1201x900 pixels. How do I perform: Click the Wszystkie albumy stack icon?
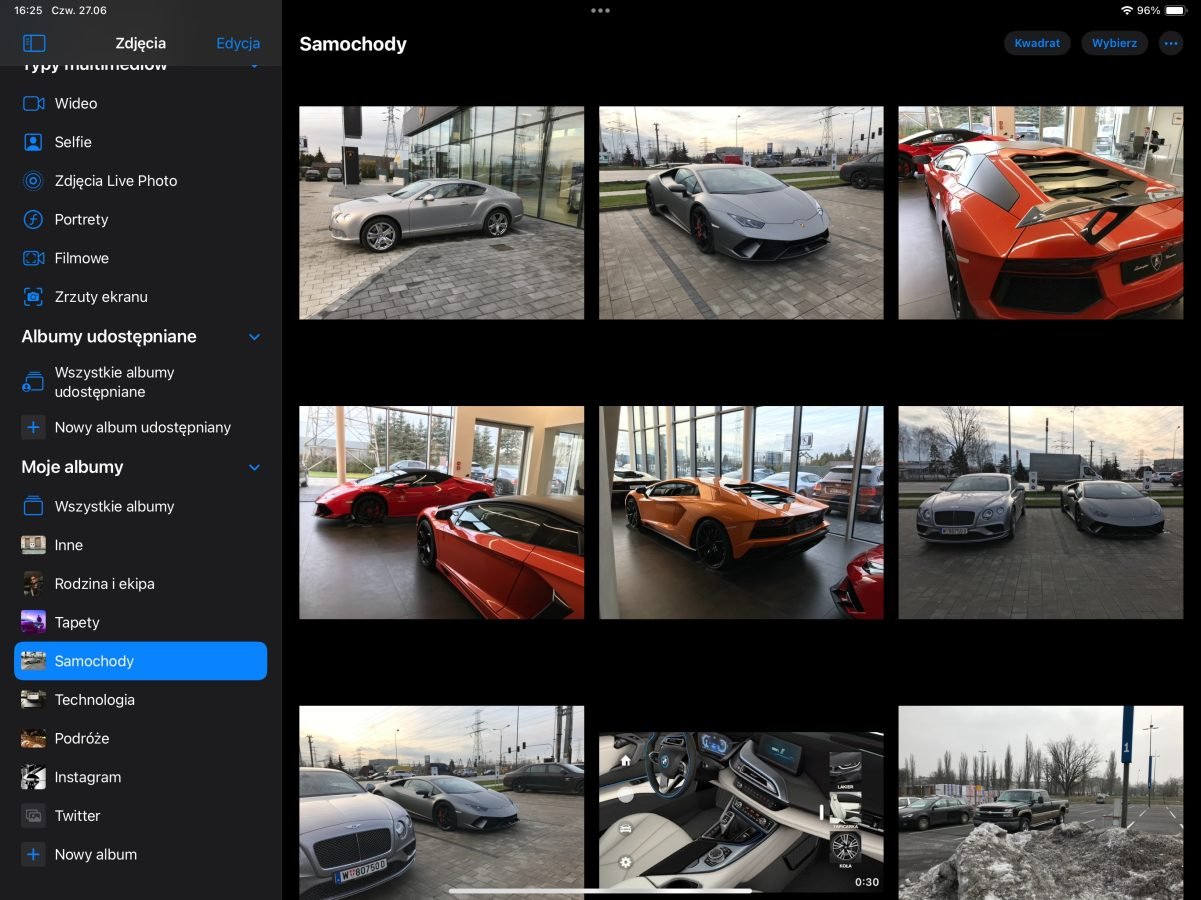34,506
